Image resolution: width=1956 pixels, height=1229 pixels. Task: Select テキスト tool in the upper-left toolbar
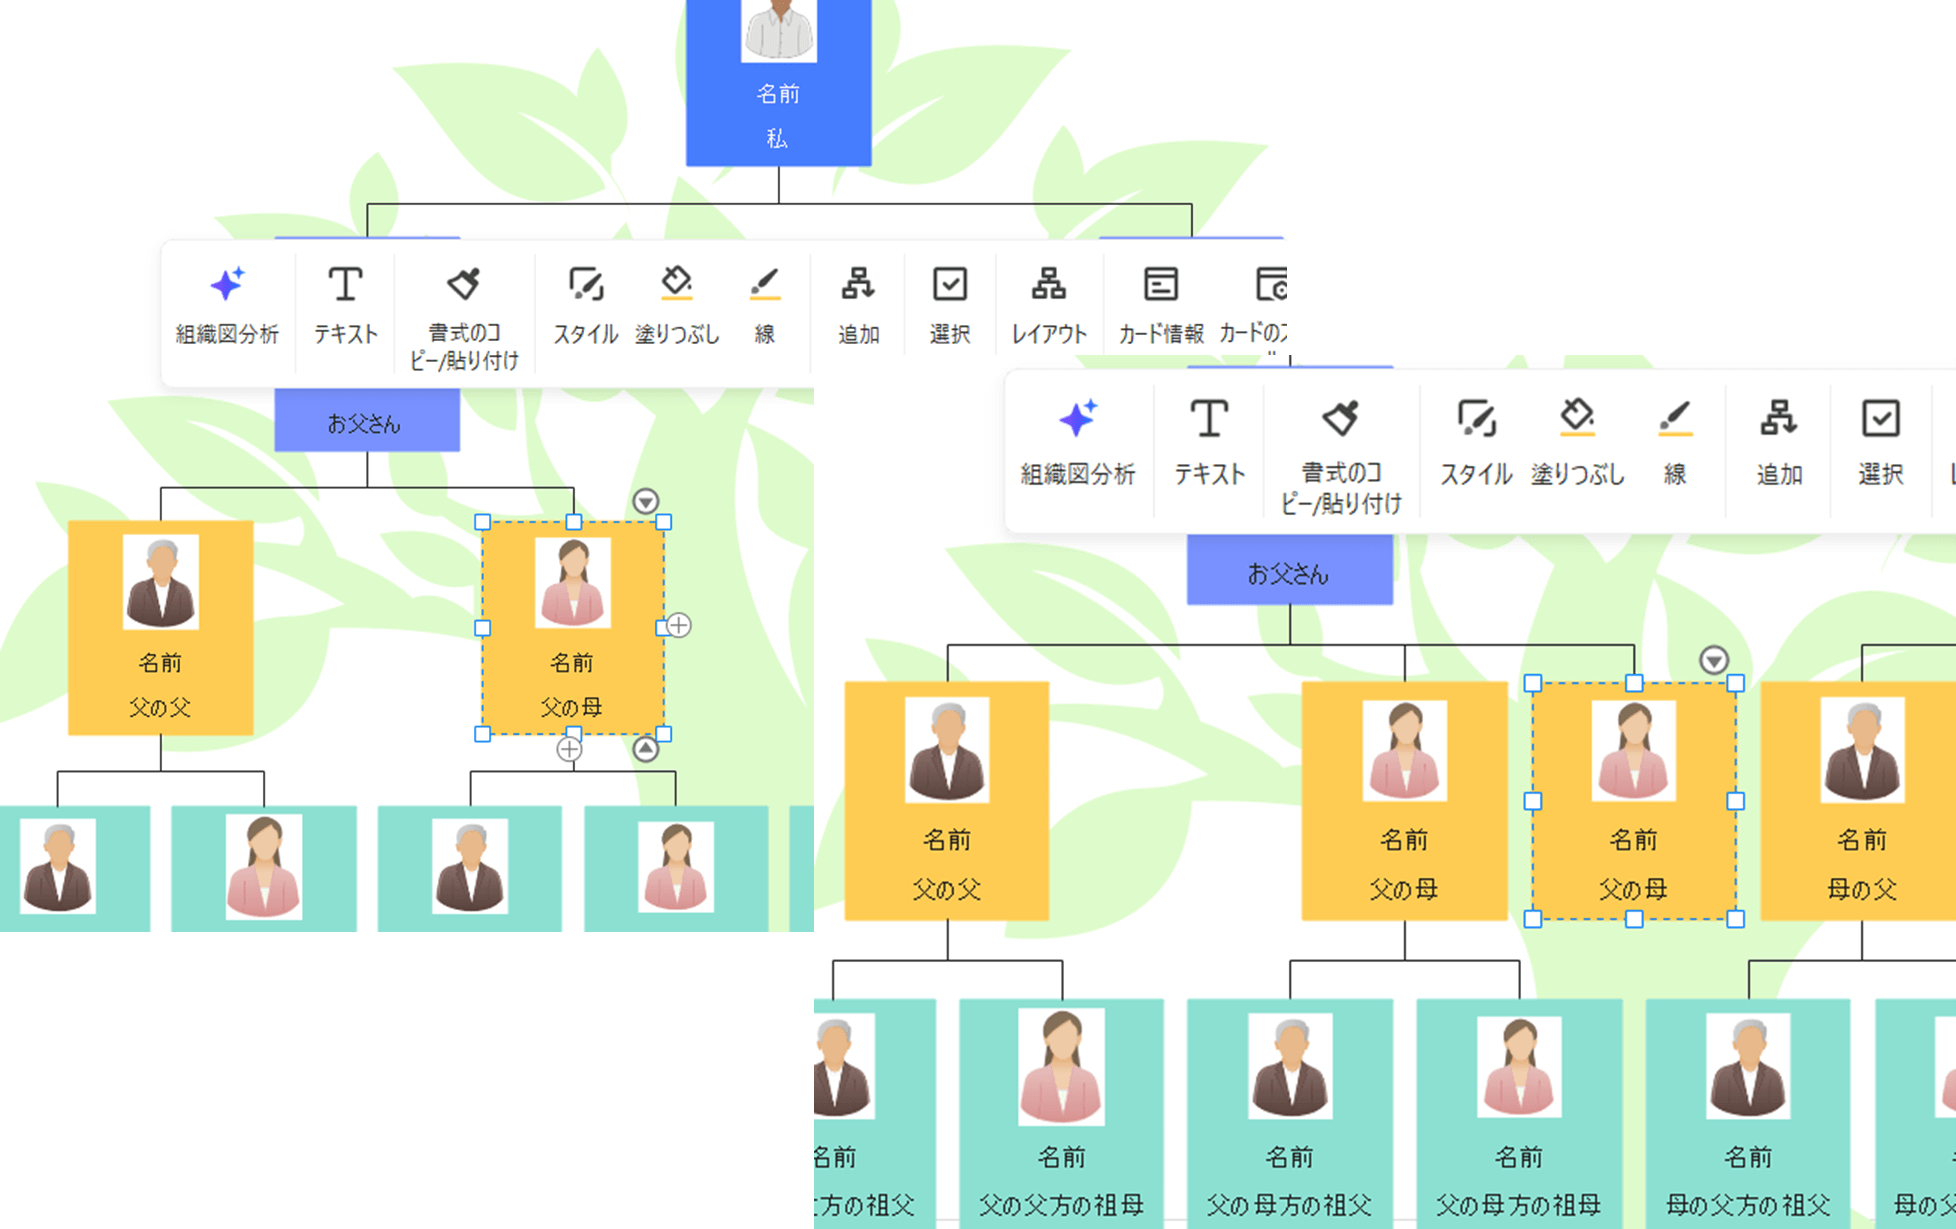pyautogui.click(x=345, y=305)
